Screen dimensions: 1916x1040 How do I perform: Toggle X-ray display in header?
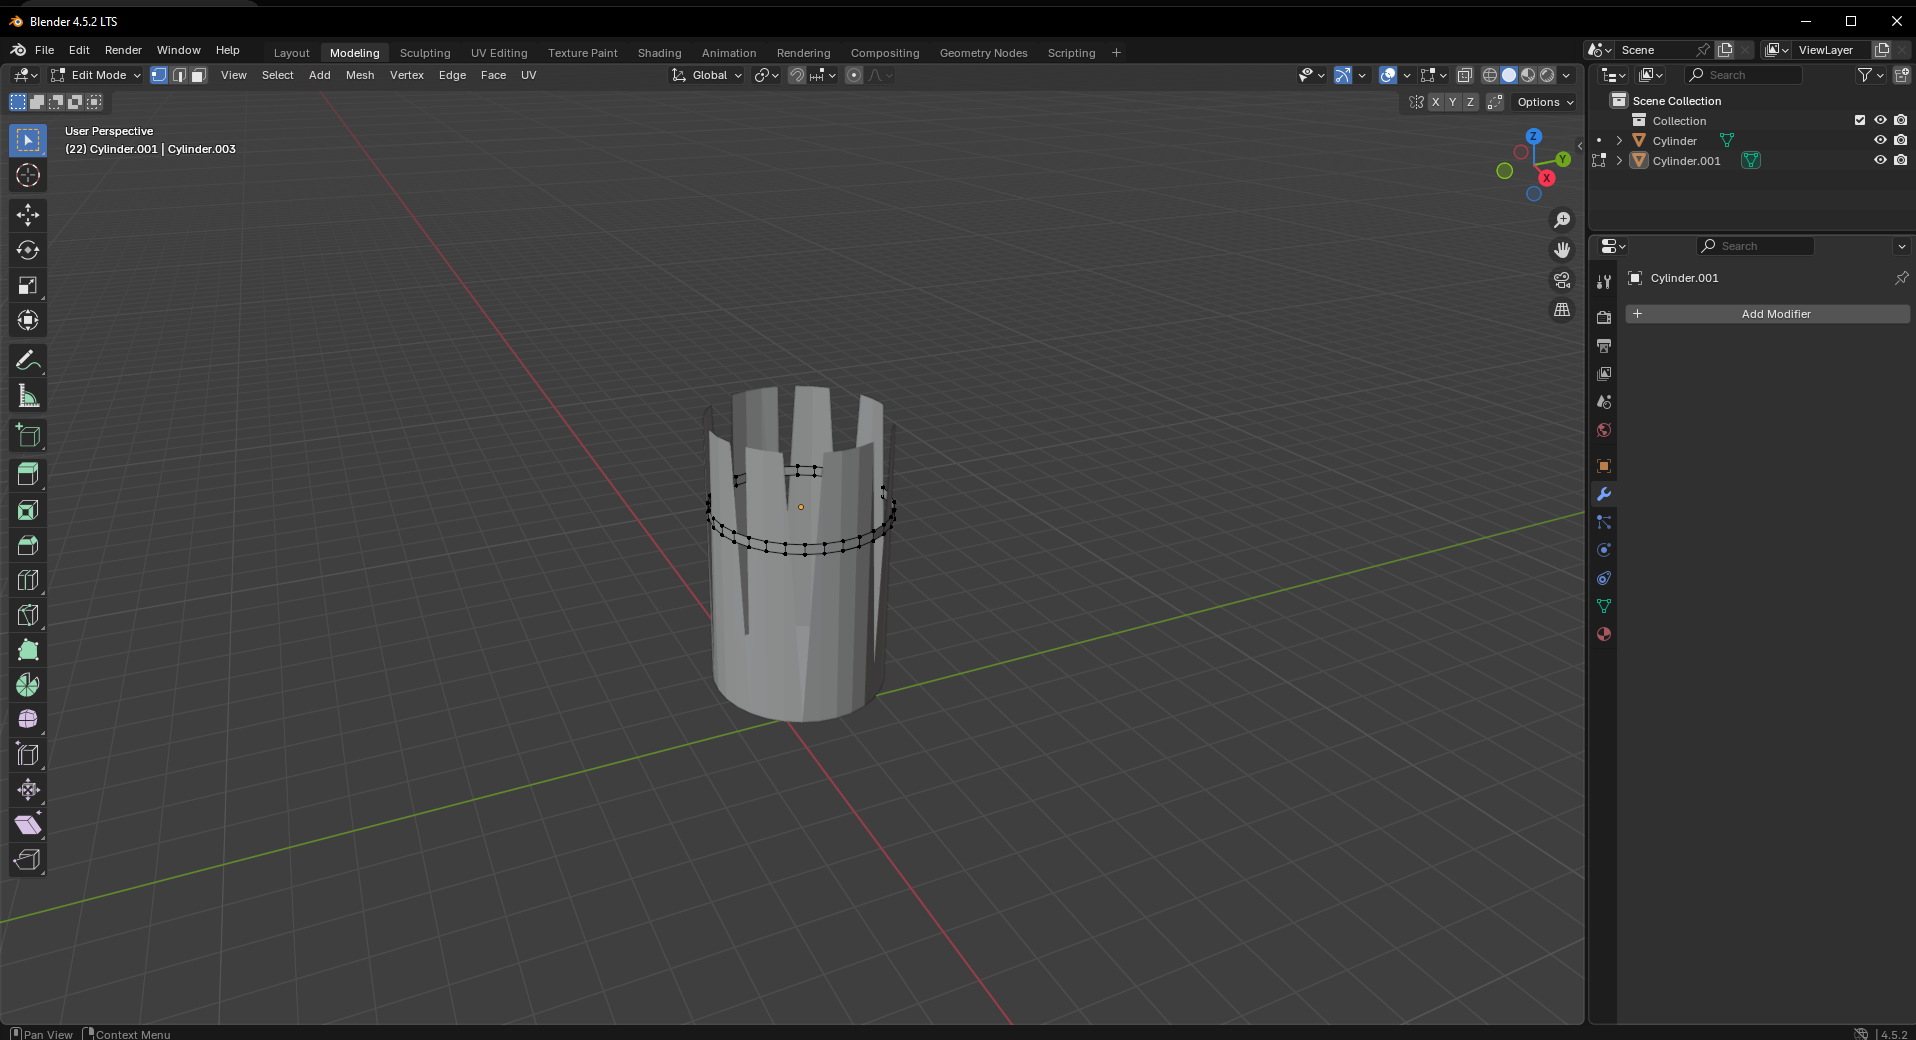pyautogui.click(x=1465, y=75)
